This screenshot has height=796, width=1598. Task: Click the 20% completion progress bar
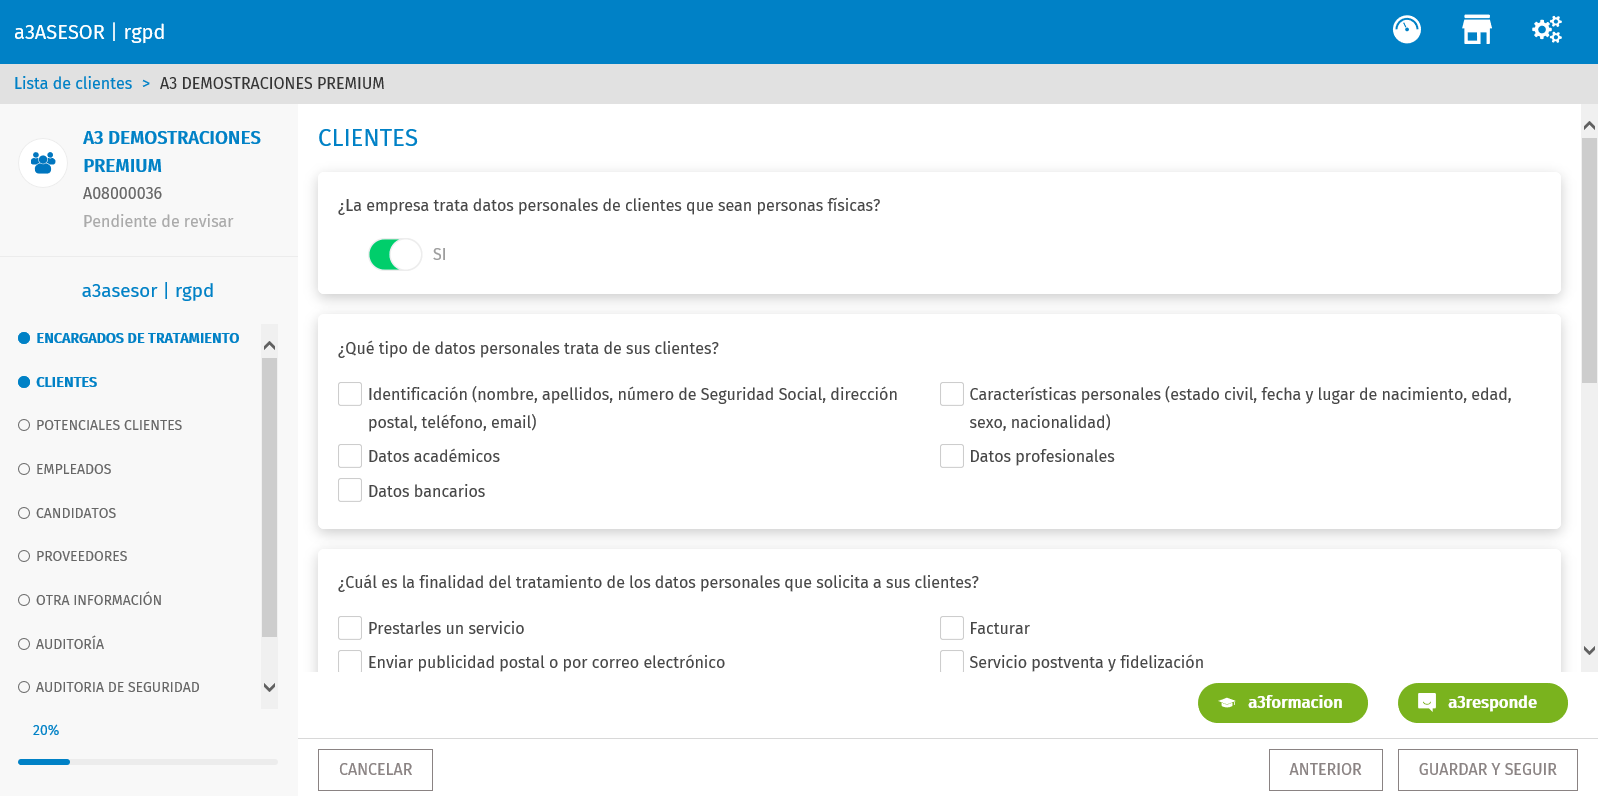(x=148, y=762)
